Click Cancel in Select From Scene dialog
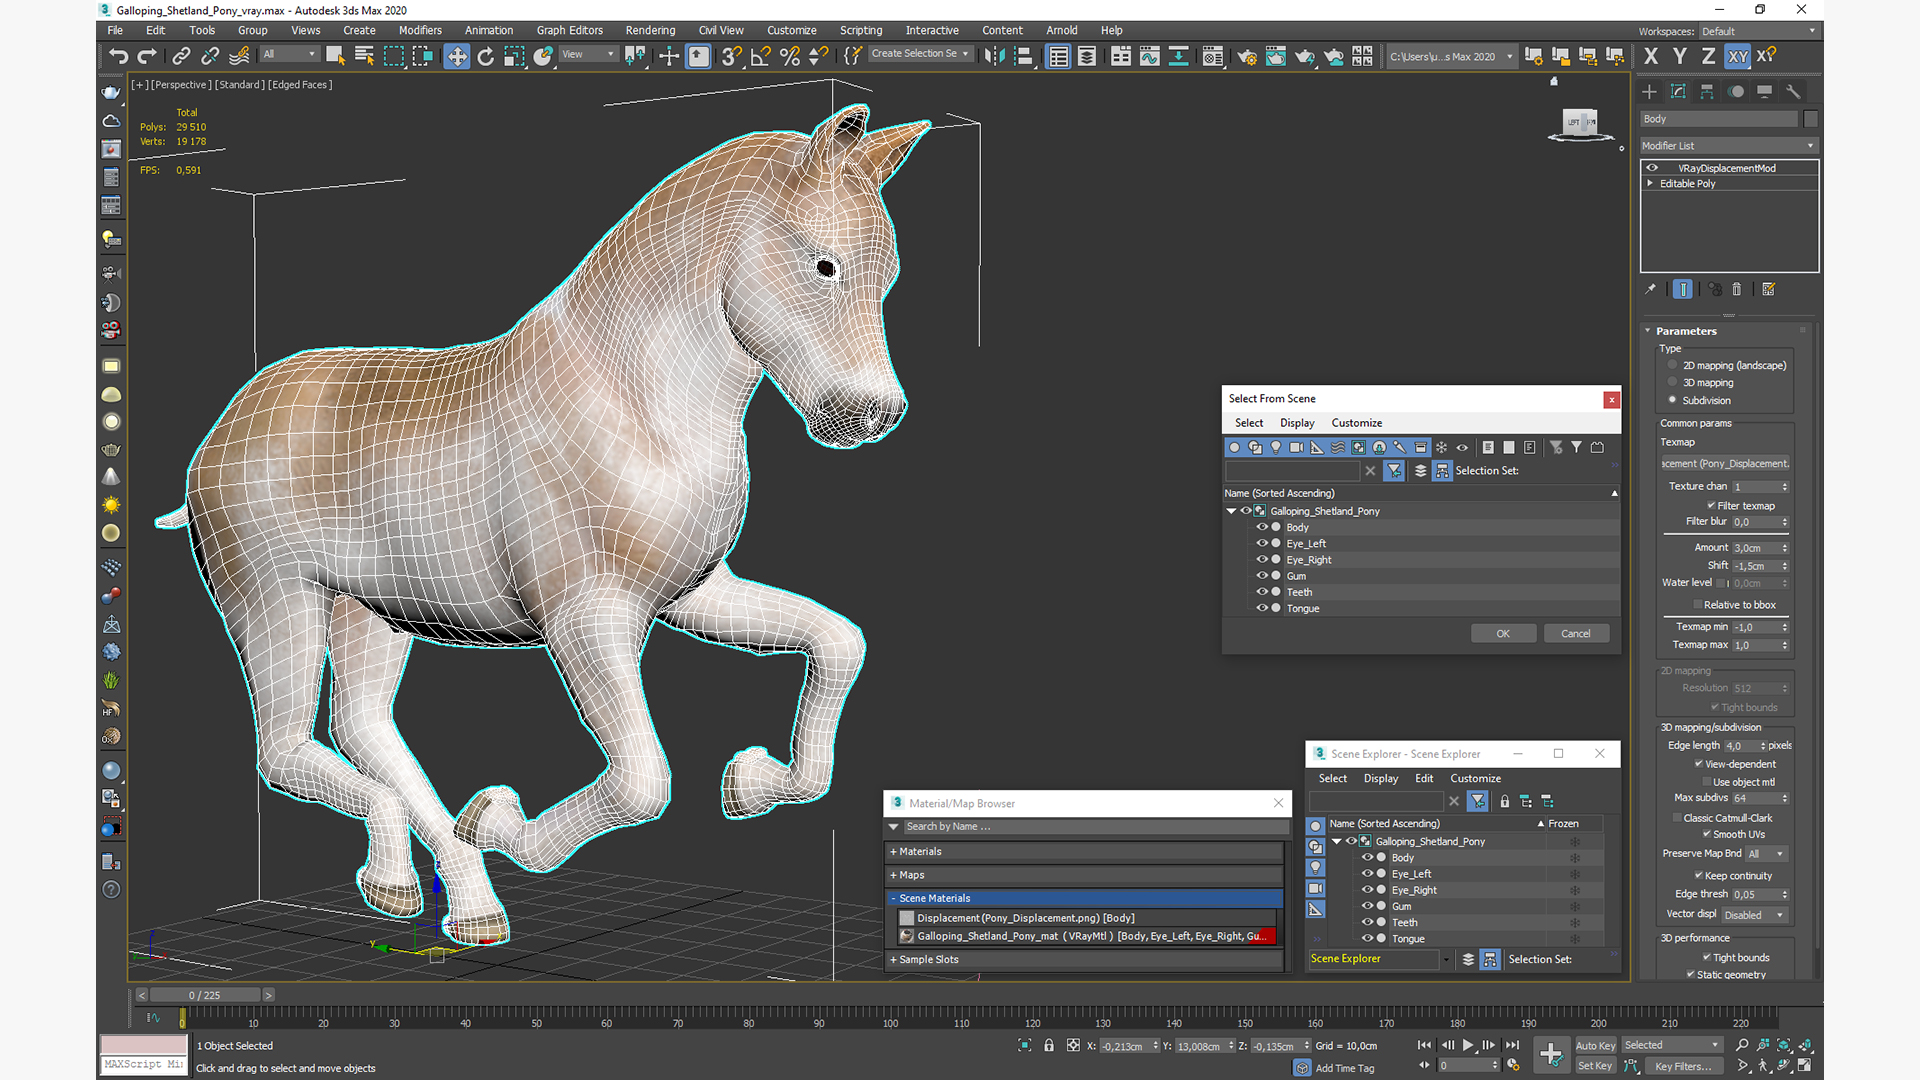Image resolution: width=1920 pixels, height=1080 pixels. tap(1576, 633)
